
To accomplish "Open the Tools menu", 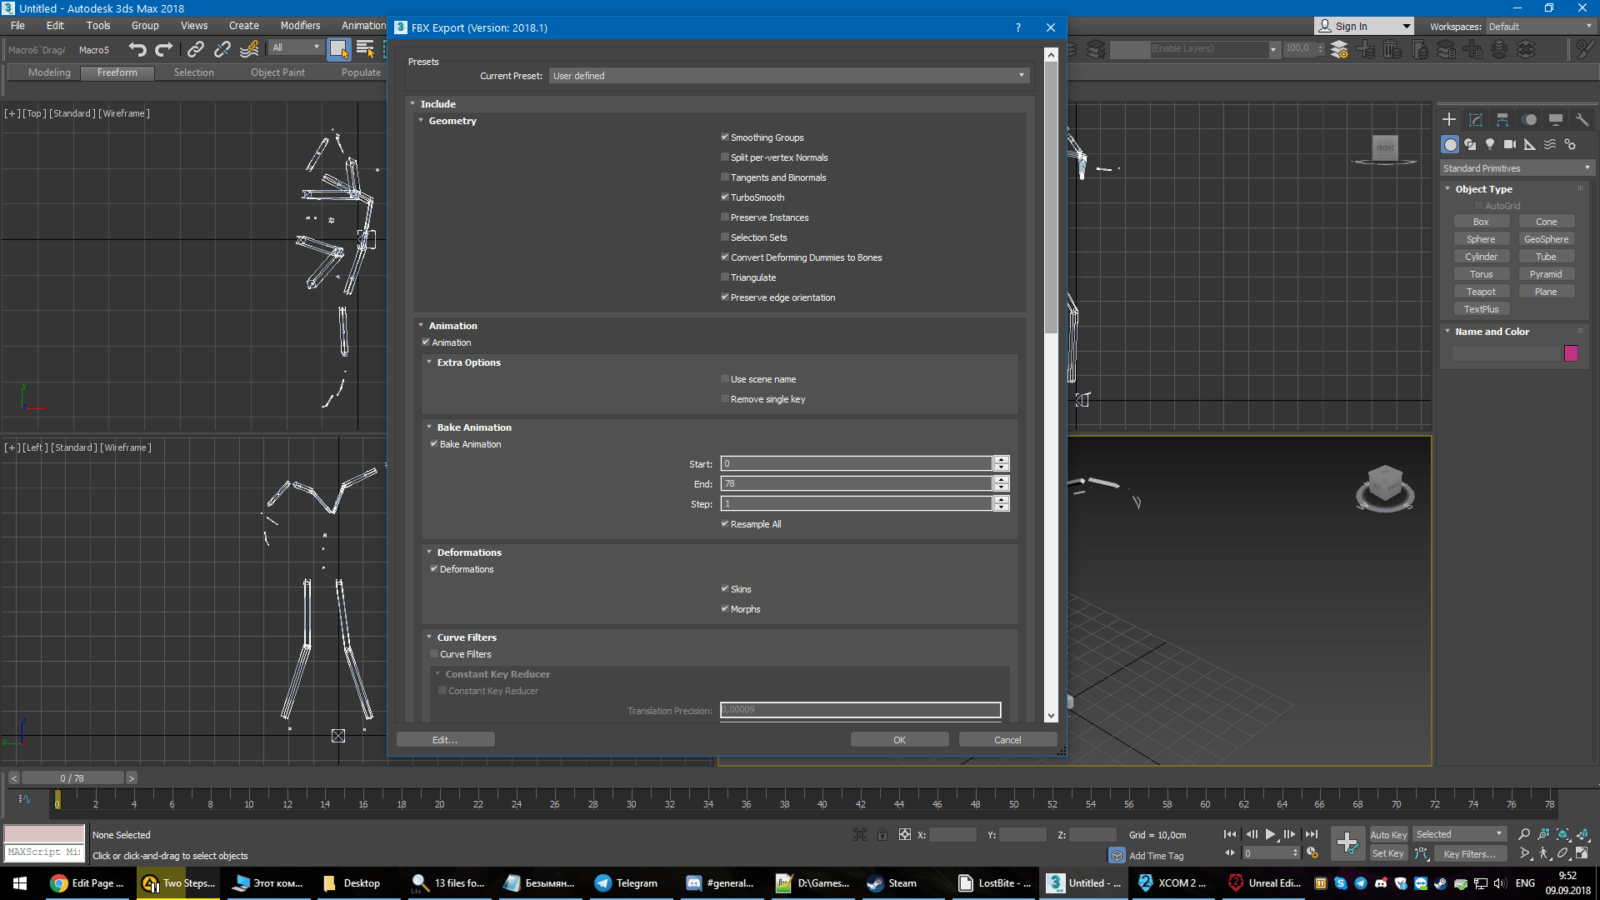I will (x=98, y=26).
